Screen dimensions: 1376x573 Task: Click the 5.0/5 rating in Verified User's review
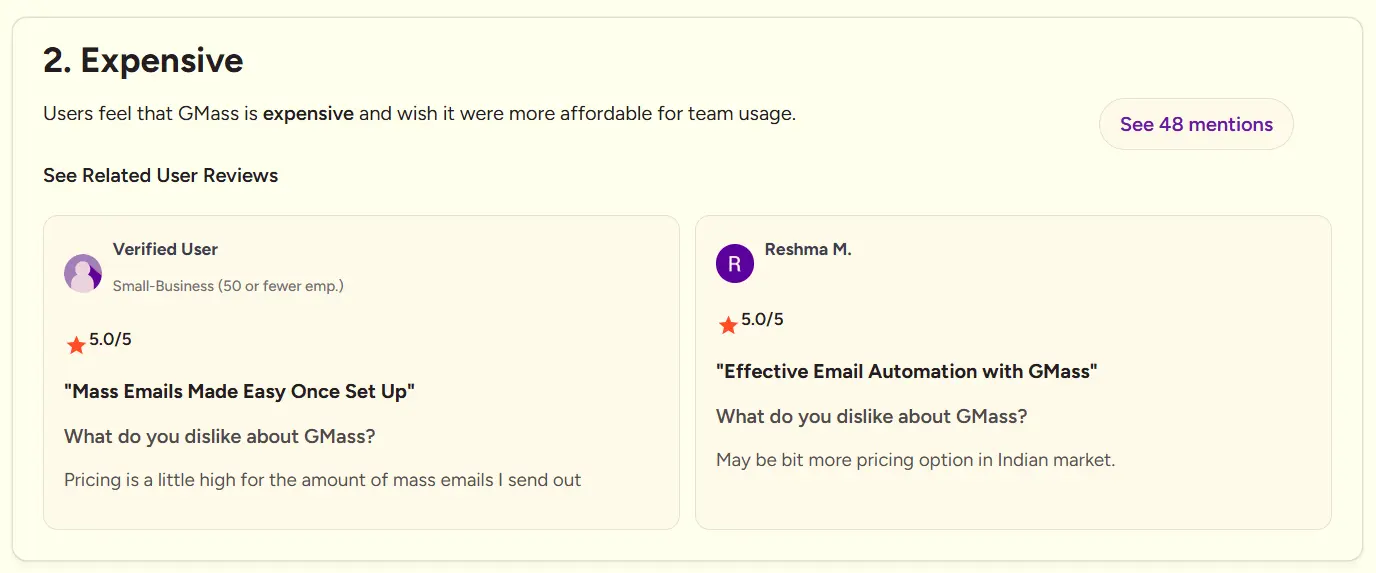pos(110,339)
